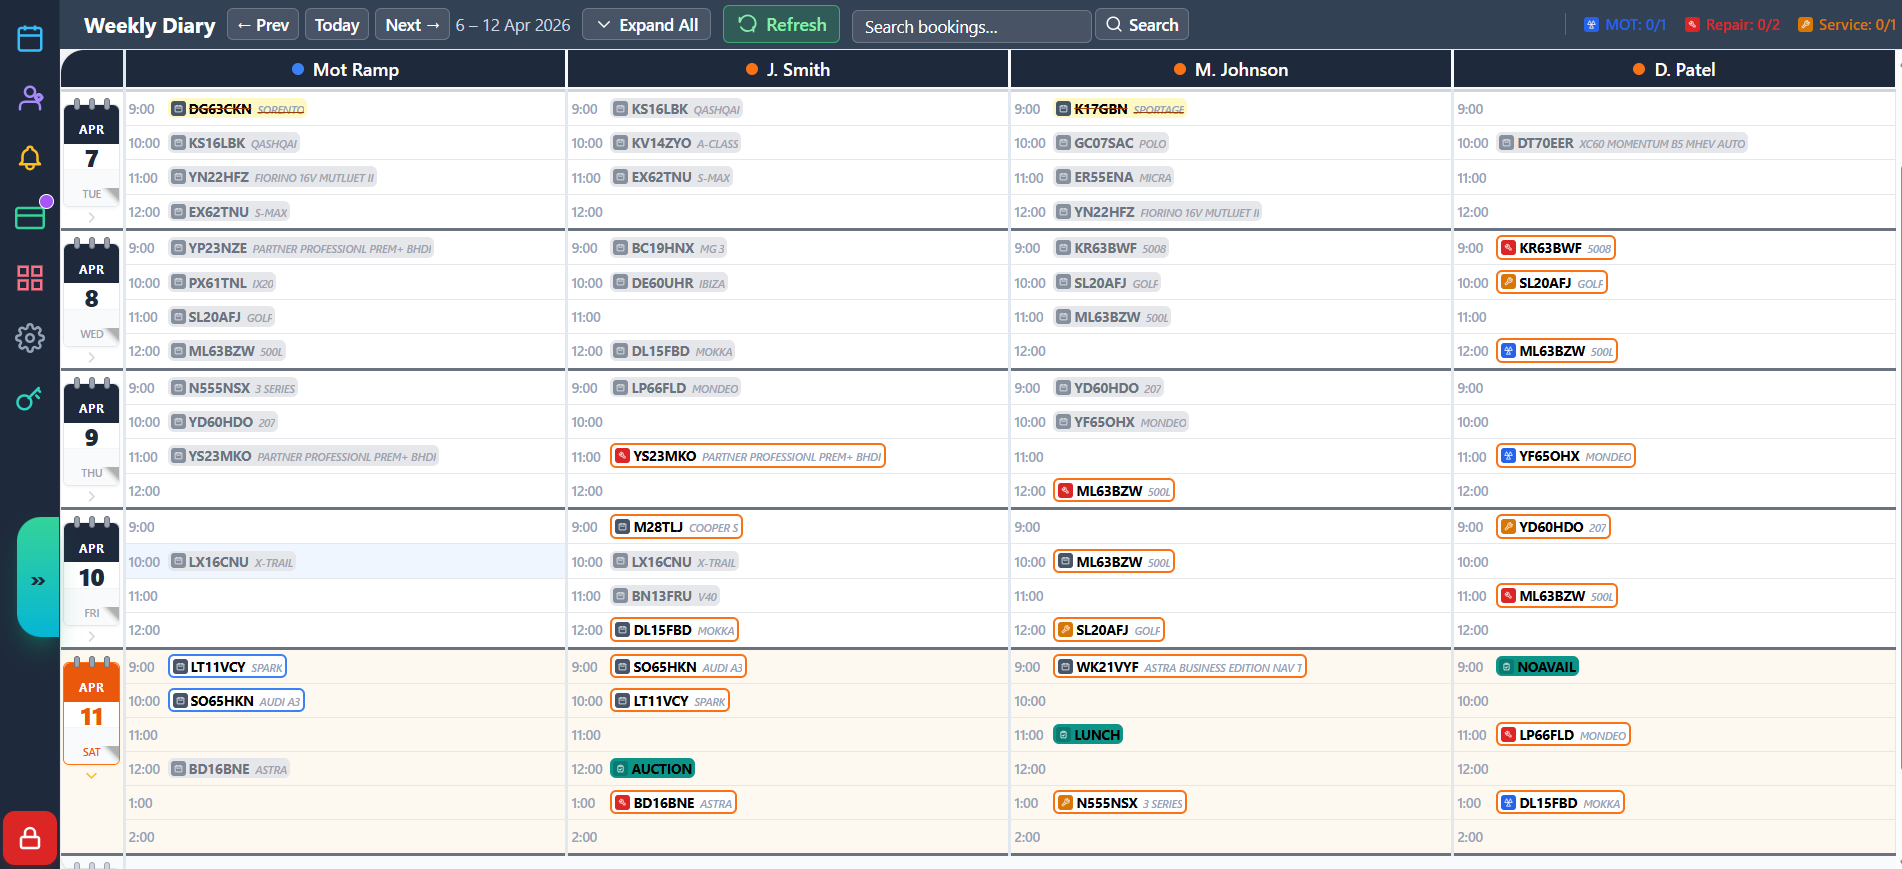Open the settings gear icon
The width and height of the screenshot is (1902, 869).
pos(30,338)
